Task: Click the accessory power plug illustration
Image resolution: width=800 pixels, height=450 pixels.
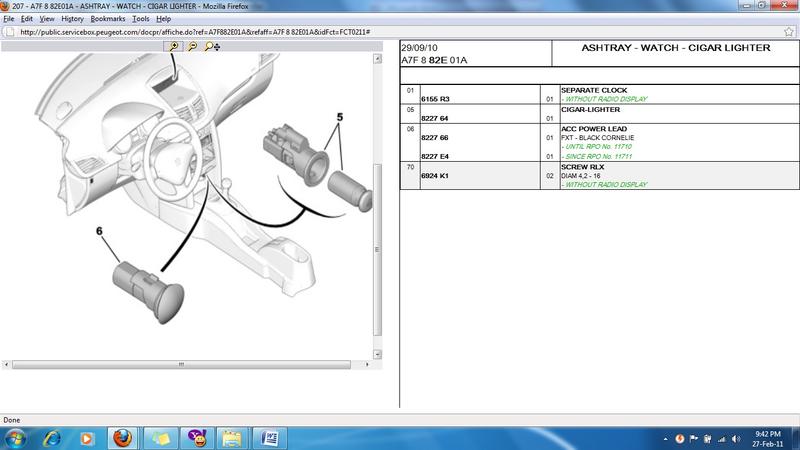Action: (148, 292)
